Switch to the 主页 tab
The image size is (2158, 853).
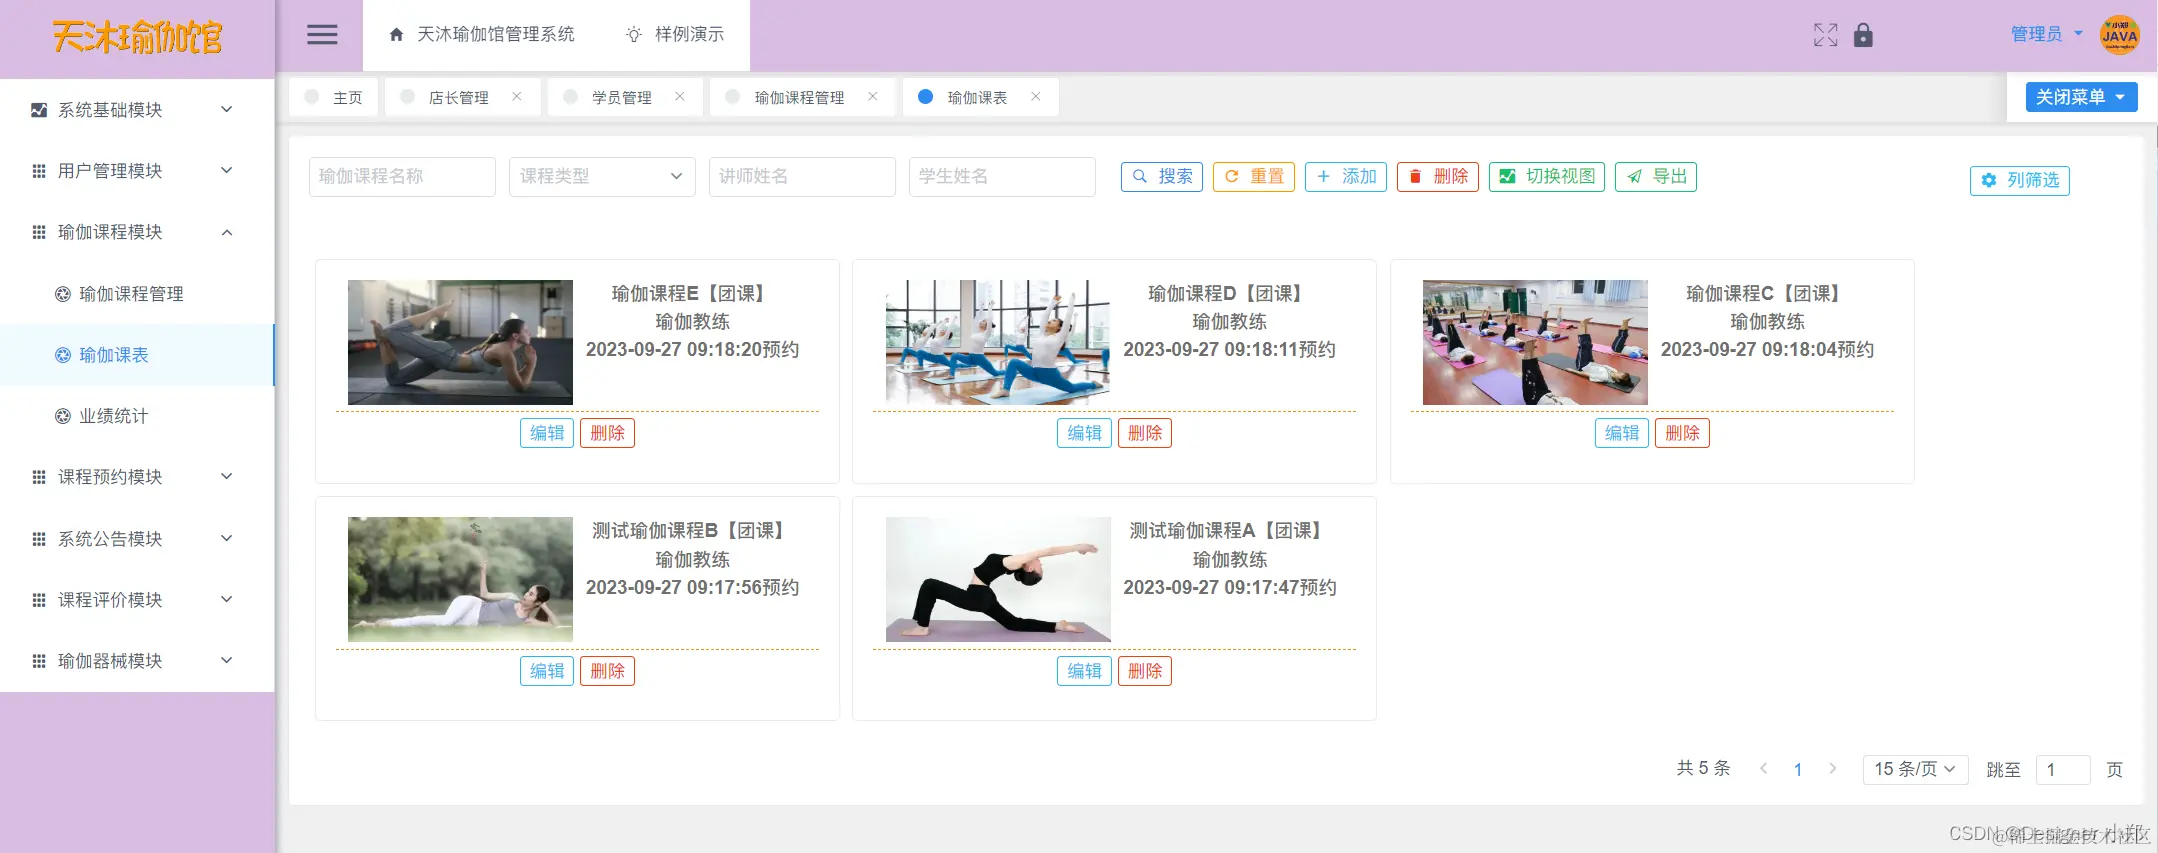click(334, 97)
